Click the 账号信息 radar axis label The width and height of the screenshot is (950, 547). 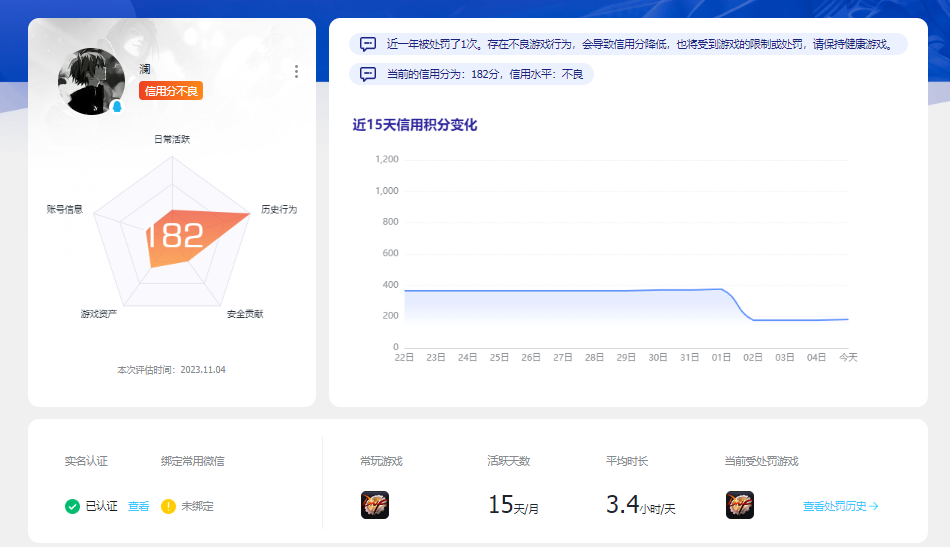pyautogui.click(x=65, y=210)
